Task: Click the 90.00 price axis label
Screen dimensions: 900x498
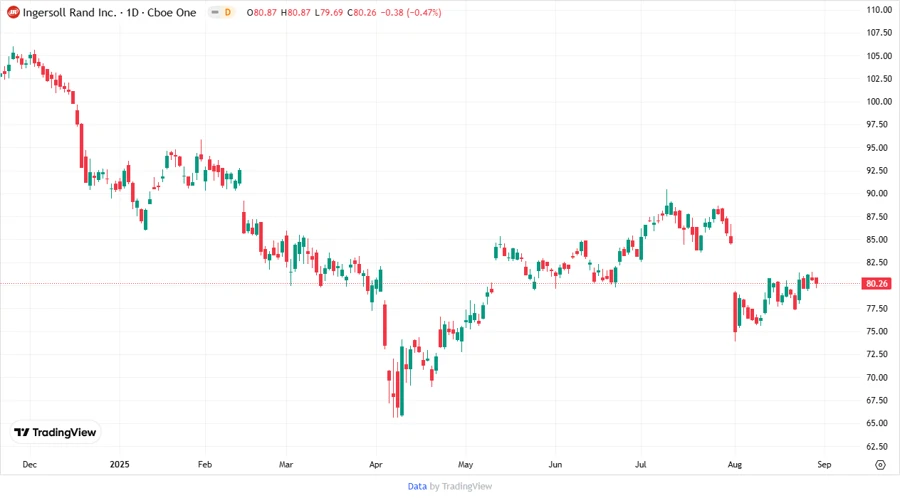Action: 879,193
